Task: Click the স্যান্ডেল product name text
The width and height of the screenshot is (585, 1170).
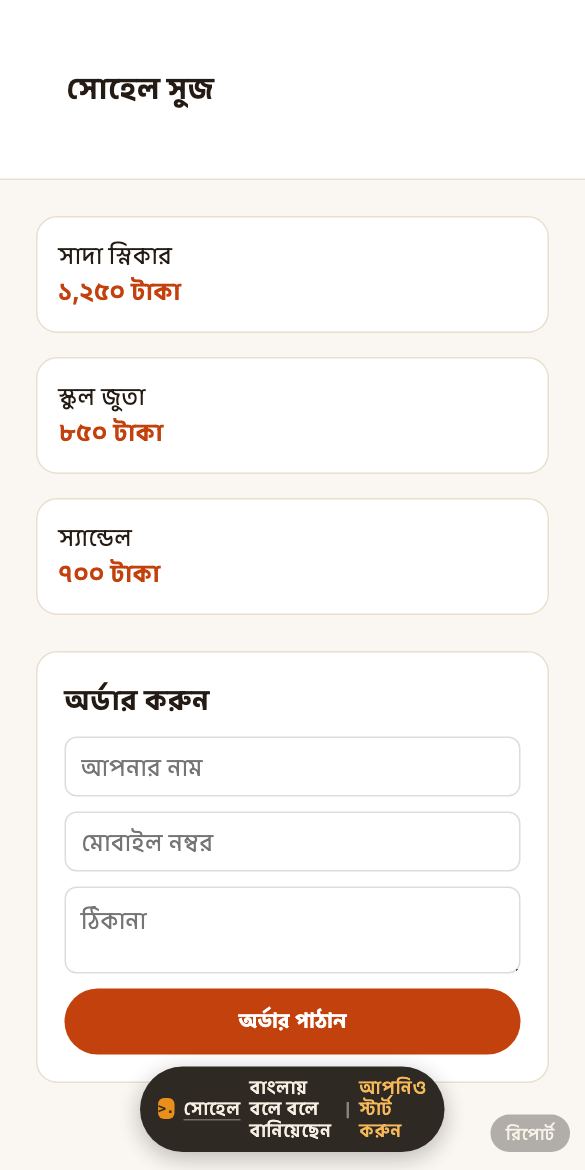Action: pyautogui.click(x=95, y=538)
